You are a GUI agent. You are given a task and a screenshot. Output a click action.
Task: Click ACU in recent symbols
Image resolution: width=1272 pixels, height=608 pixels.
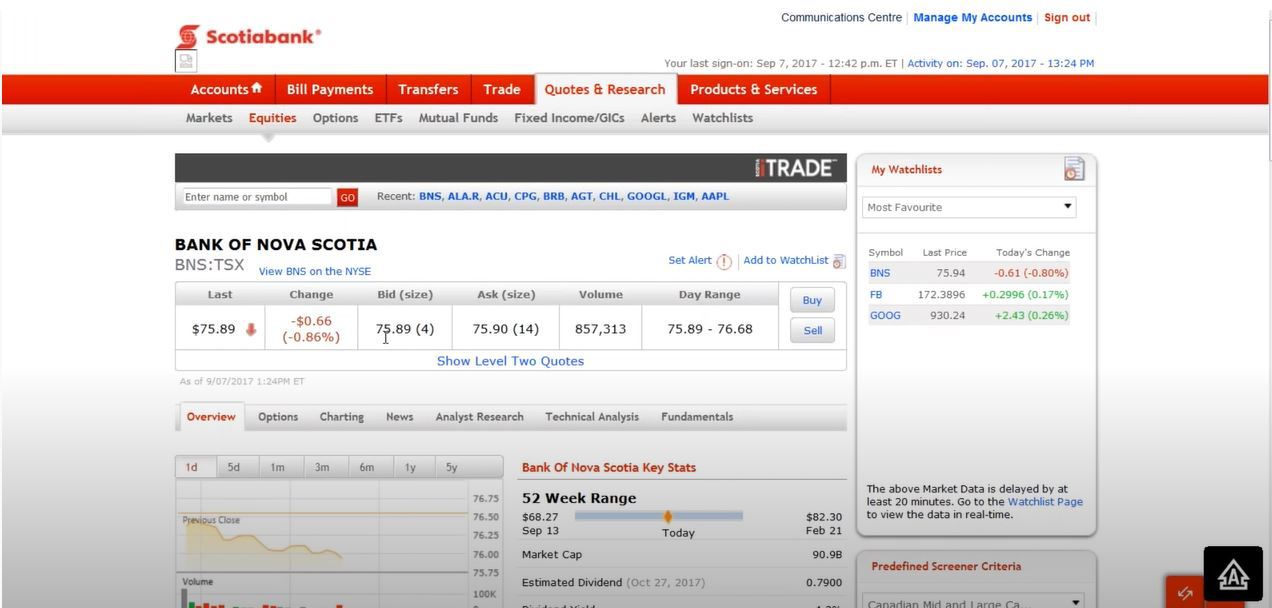click(497, 197)
